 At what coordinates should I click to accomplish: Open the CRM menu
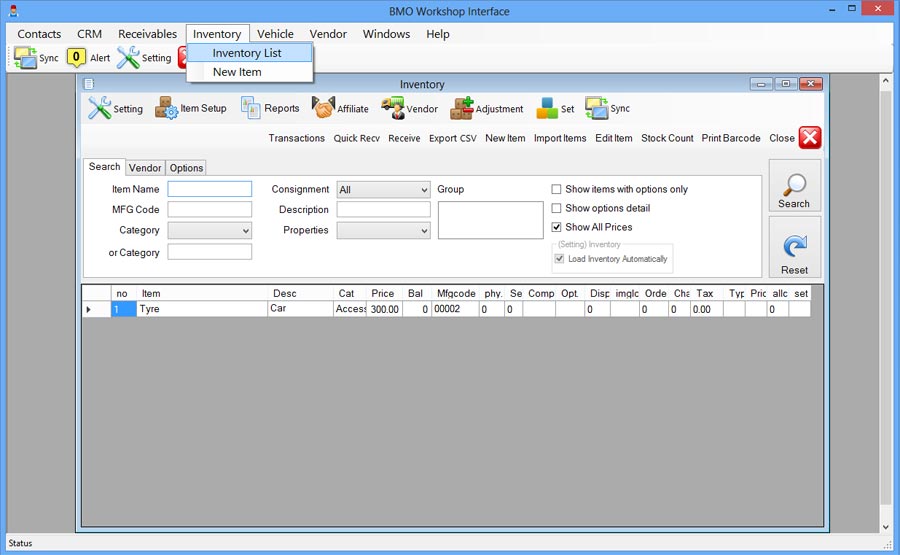coord(90,34)
